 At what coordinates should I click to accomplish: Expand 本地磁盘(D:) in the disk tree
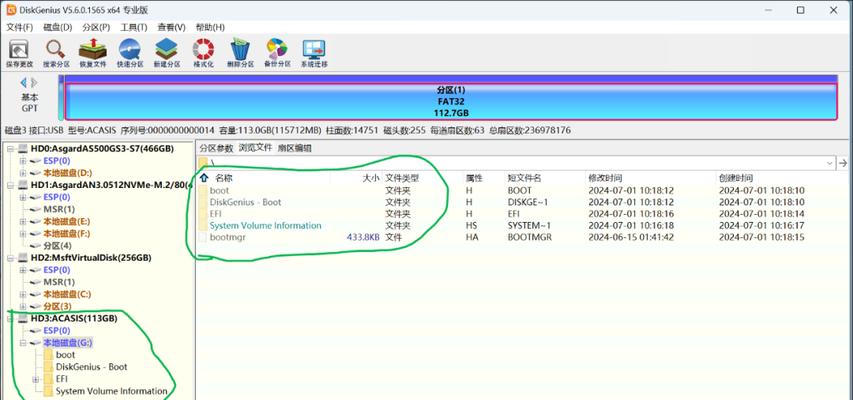pos(23,173)
